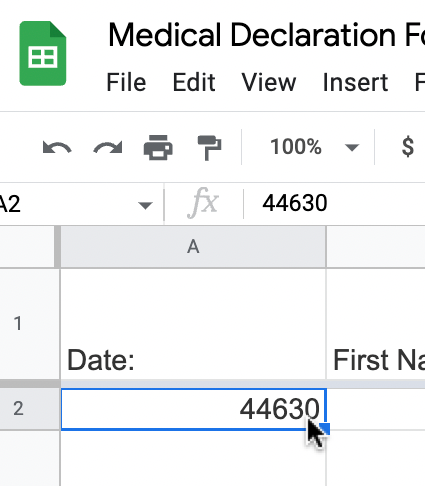Apply currency format with dollar icon
Screen dimensions: 425x486
click(408, 147)
